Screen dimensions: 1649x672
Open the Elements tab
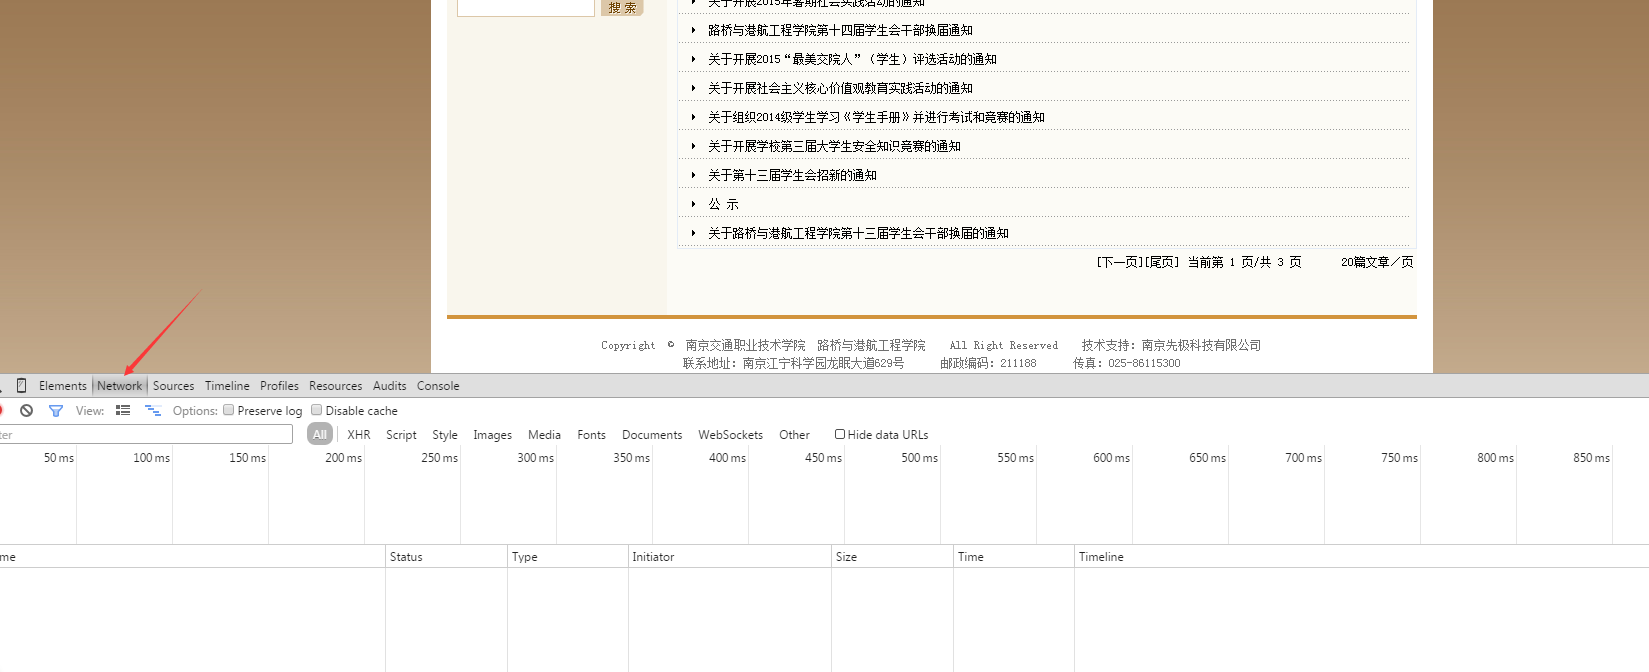(x=63, y=386)
